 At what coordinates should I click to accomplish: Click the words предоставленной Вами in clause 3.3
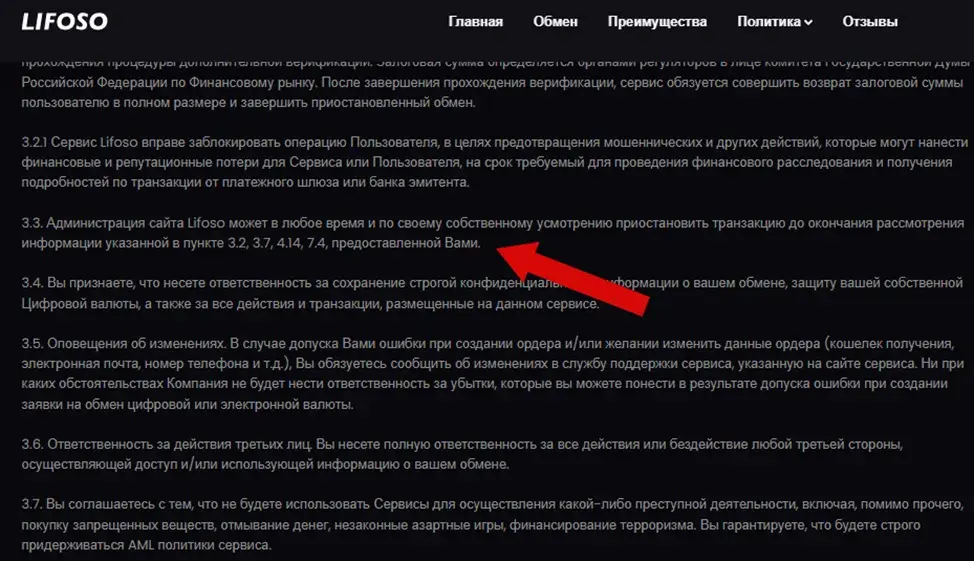[x=405, y=243]
